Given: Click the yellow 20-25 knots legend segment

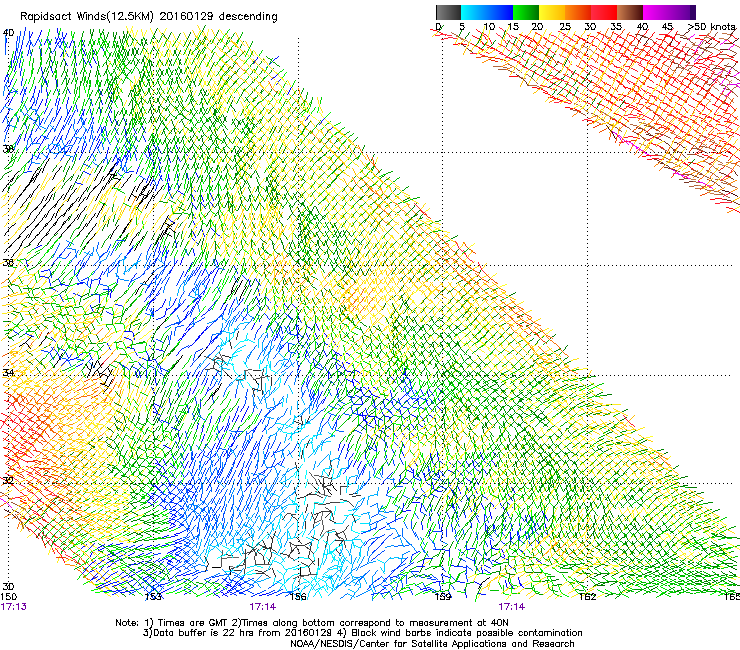Looking at the screenshot, I should 552,12.
